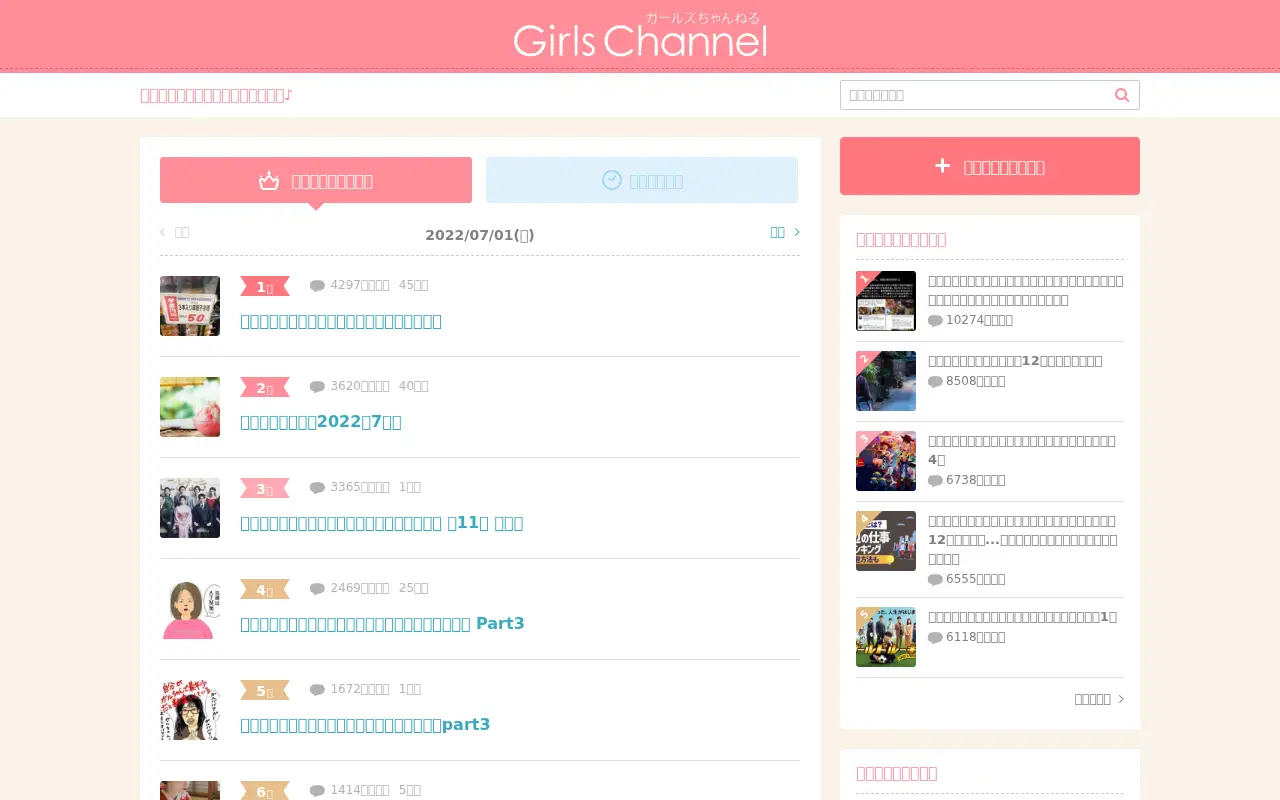Screen dimensions: 1280x800
Task: Open thumbnail of rank 1 topic
Action: pos(190,306)
